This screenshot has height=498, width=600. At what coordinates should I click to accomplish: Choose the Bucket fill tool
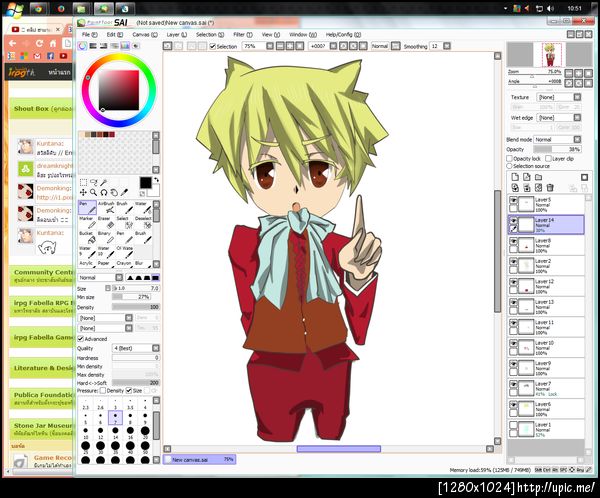tap(87, 237)
